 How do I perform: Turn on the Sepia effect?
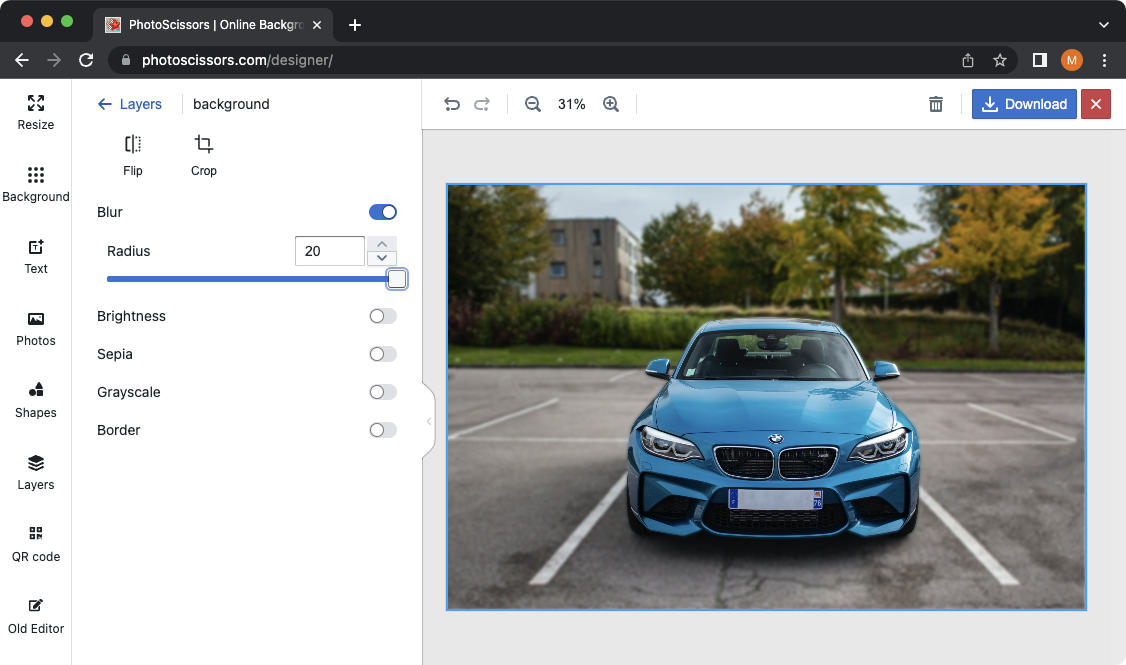coord(381,354)
